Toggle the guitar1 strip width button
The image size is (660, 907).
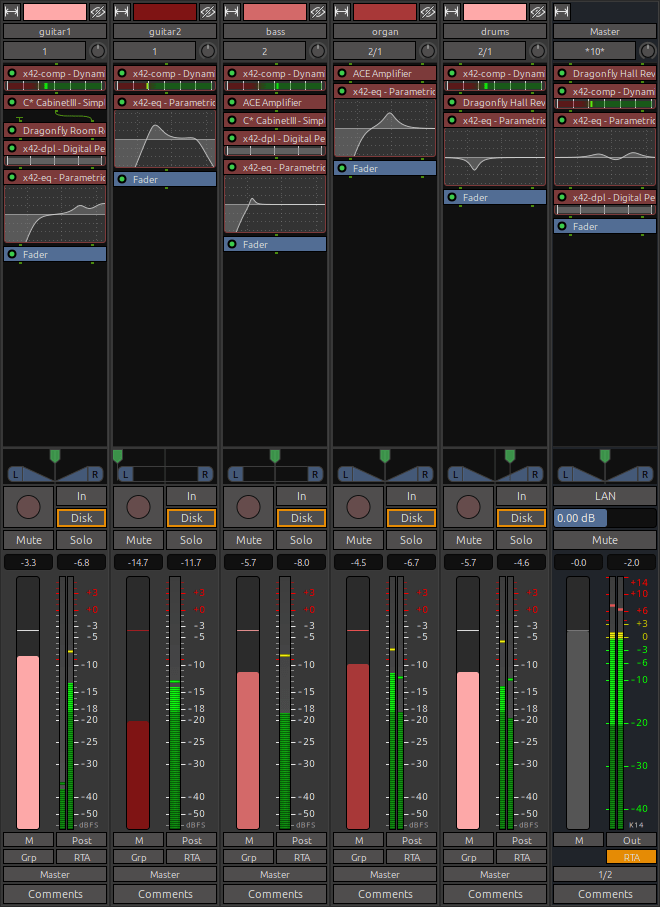[x=11, y=11]
